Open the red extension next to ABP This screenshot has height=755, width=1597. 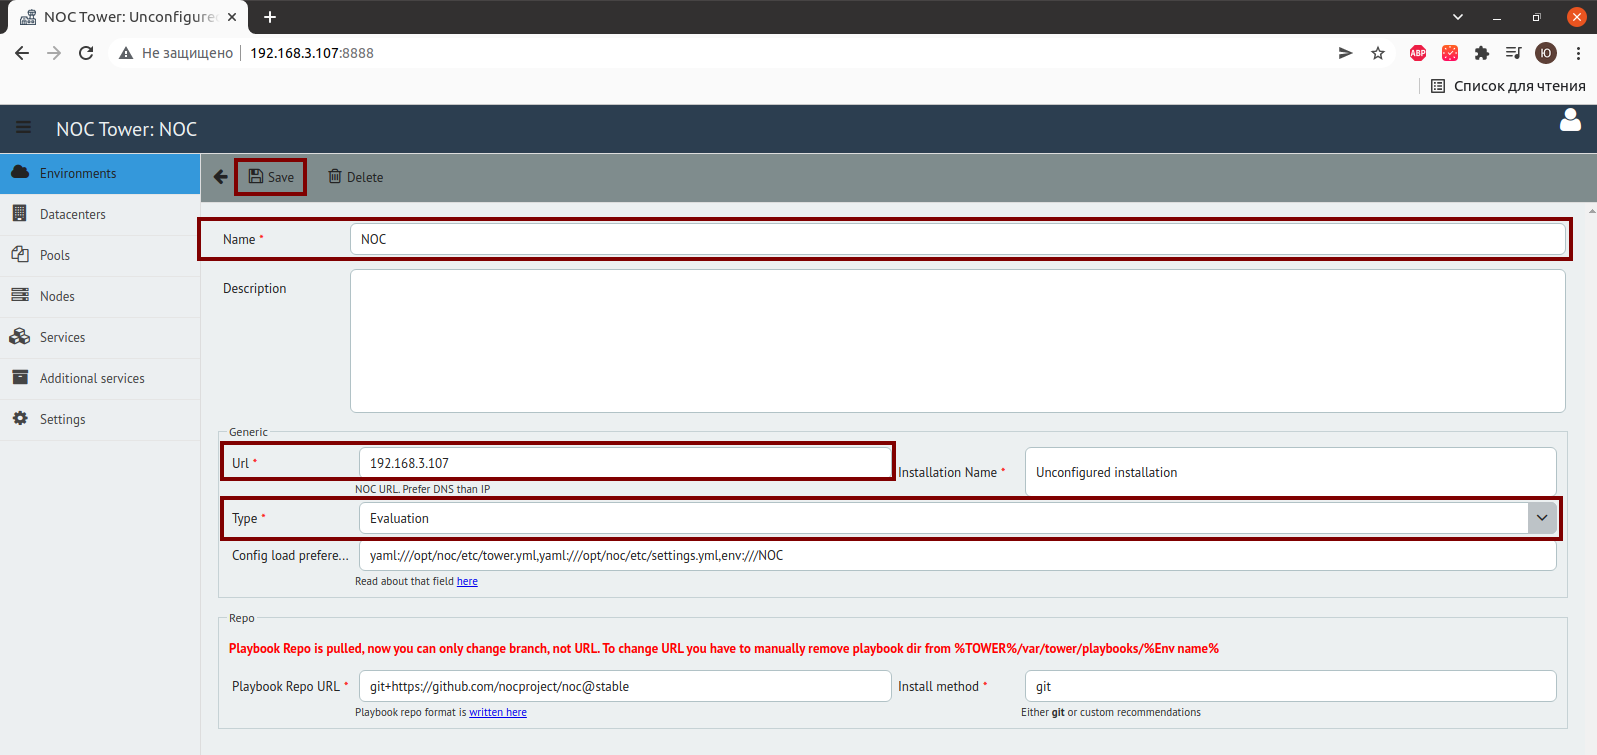click(x=1450, y=53)
